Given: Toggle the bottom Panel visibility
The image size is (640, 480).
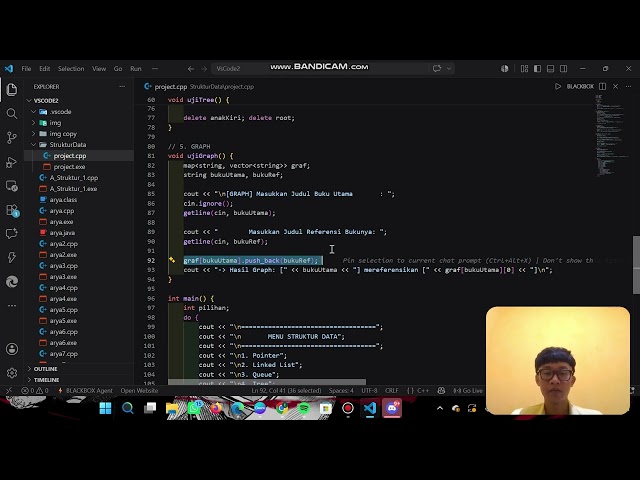Looking at the screenshot, I should 551,69.
